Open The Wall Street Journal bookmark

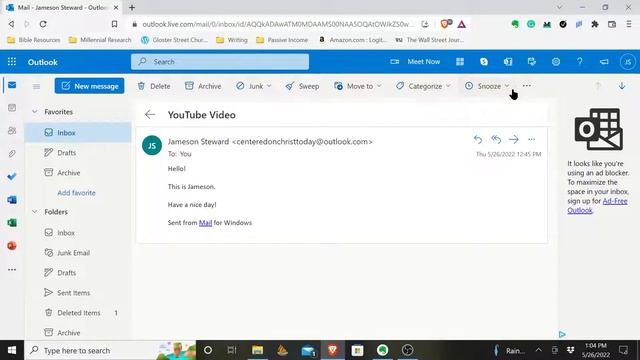coord(430,40)
